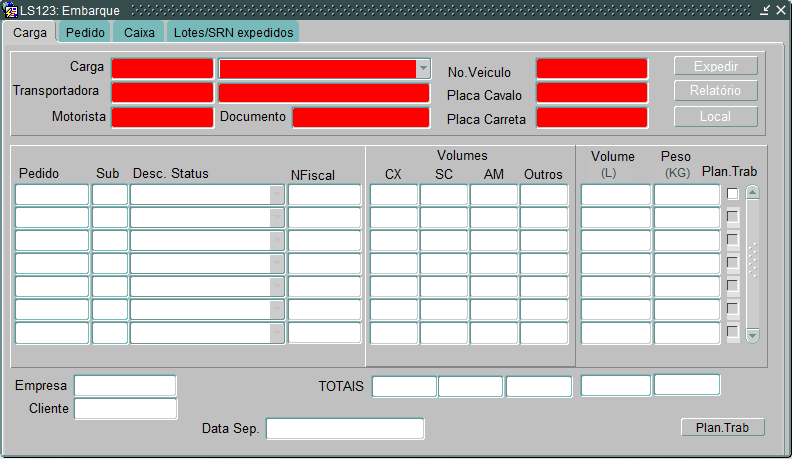Click the Documento field
The height and width of the screenshot is (459, 792).
[x=361, y=118]
